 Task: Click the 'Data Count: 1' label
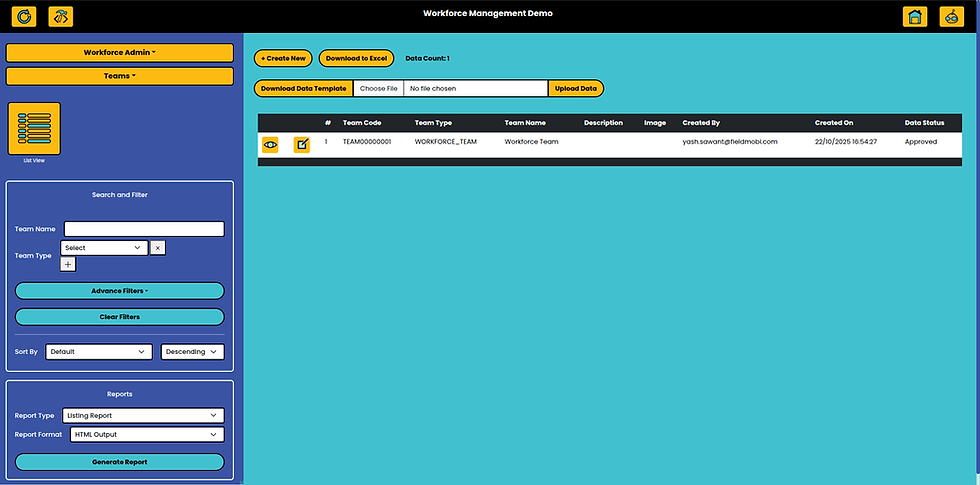click(428, 58)
